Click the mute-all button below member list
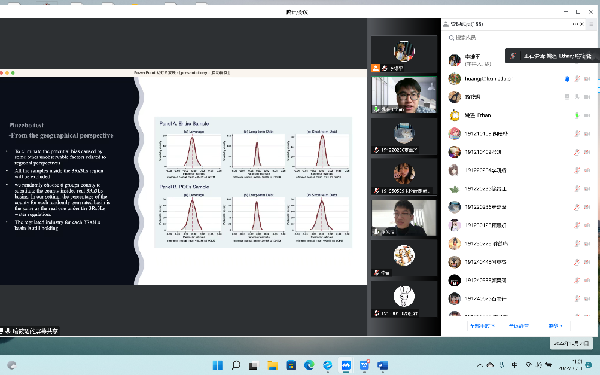 (480, 326)
